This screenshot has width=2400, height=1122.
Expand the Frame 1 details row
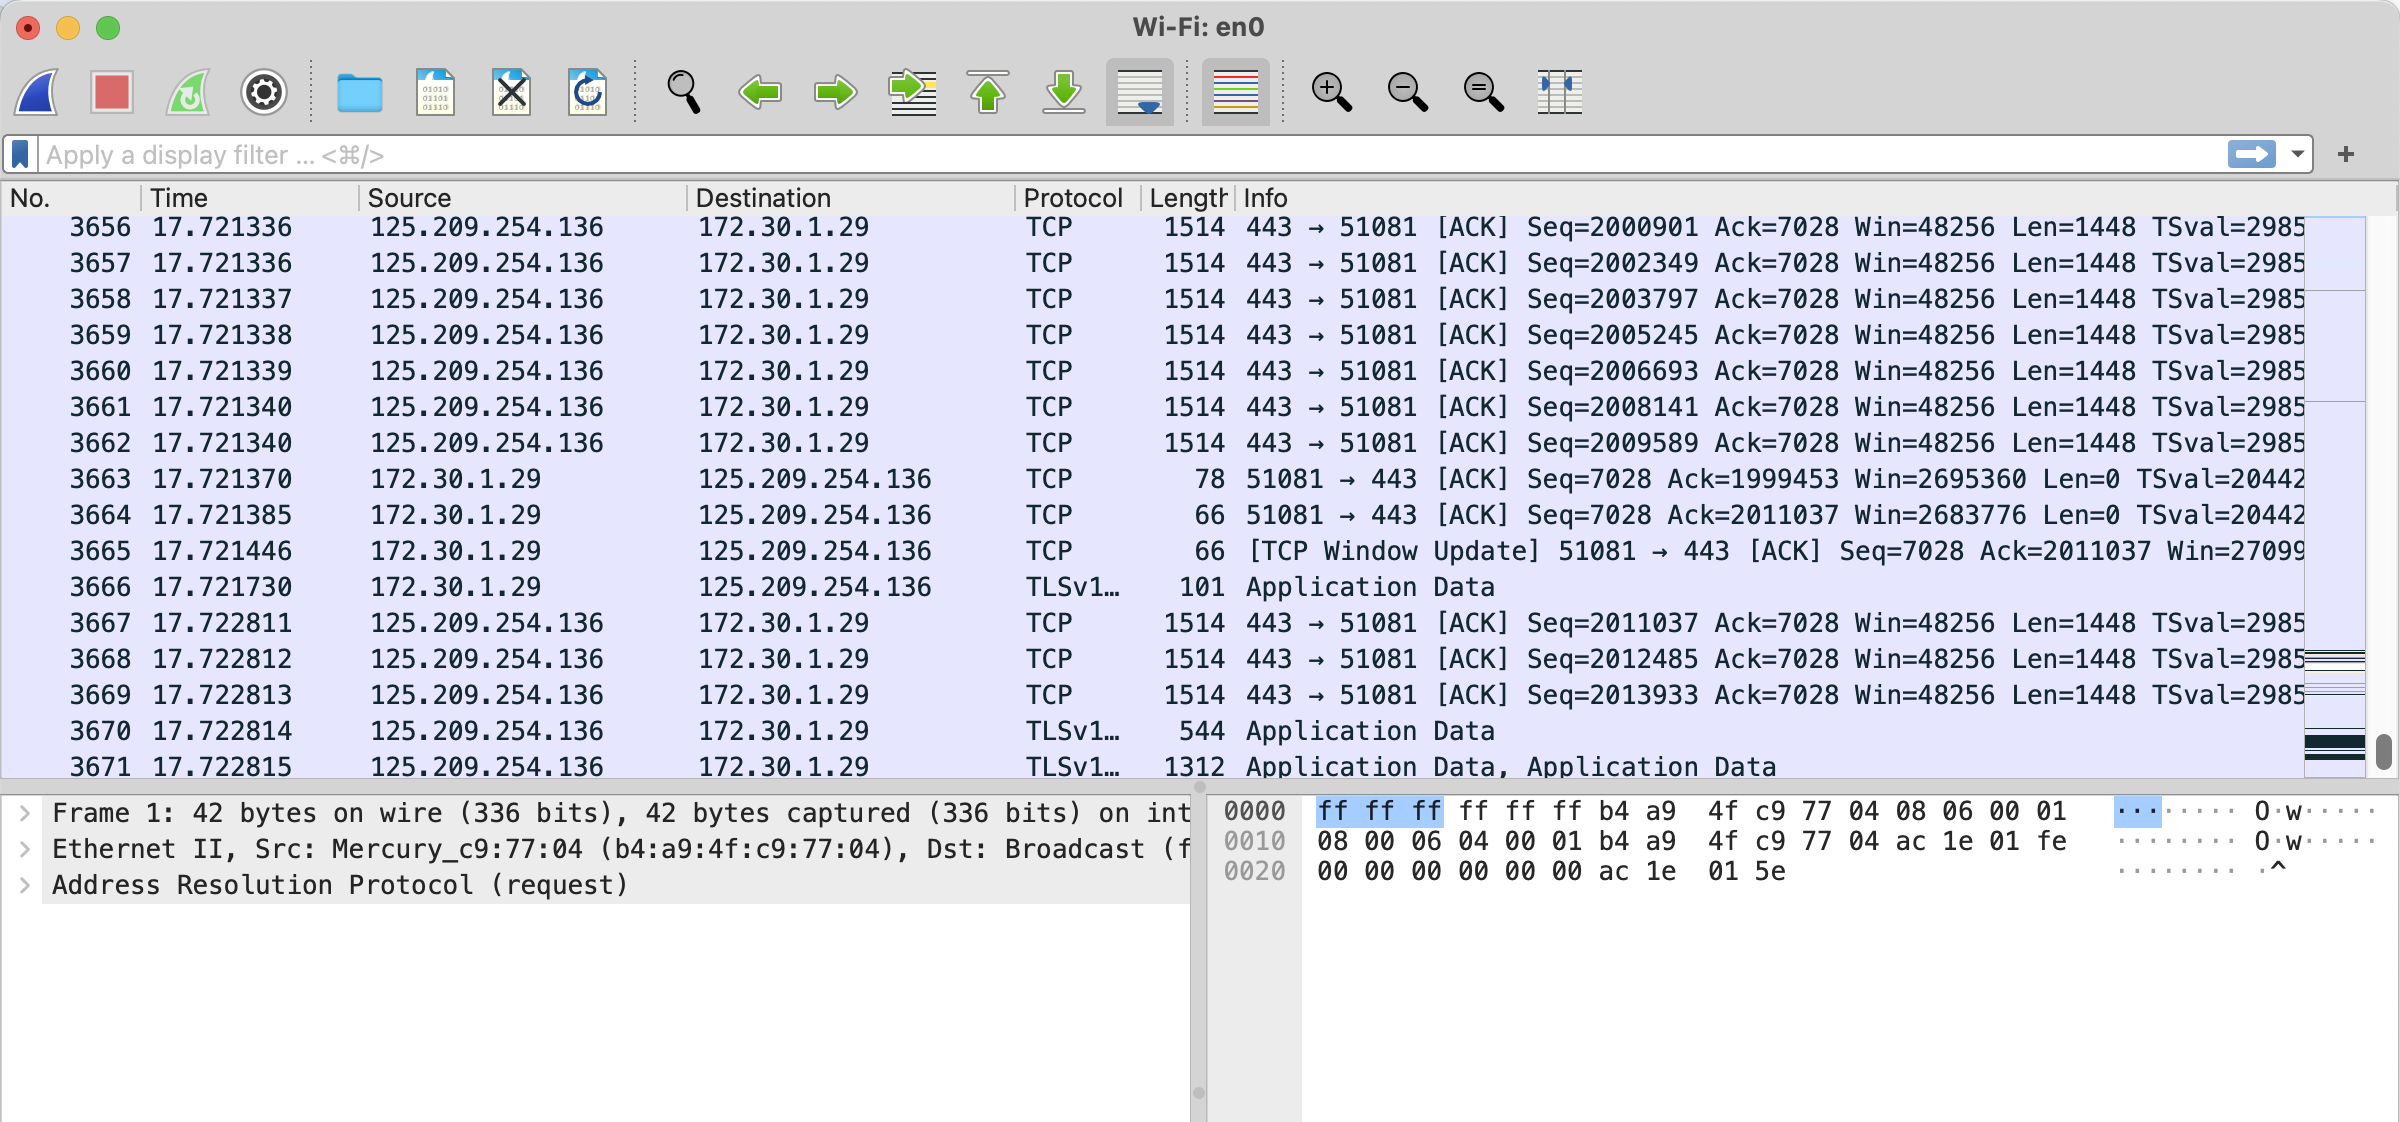(25, 813)
